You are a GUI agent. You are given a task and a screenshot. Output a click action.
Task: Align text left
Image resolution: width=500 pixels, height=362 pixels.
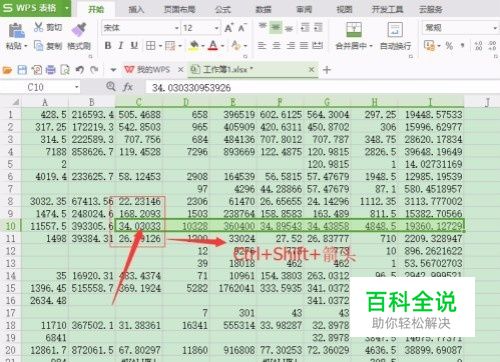(x=262, y=45)
